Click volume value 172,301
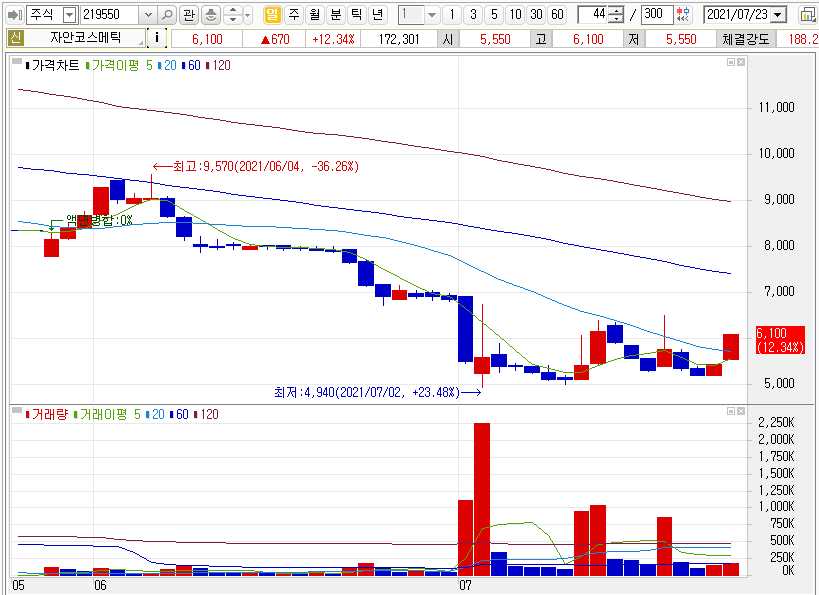This screenshot has width=819, height=595. (x=399, y=39)
